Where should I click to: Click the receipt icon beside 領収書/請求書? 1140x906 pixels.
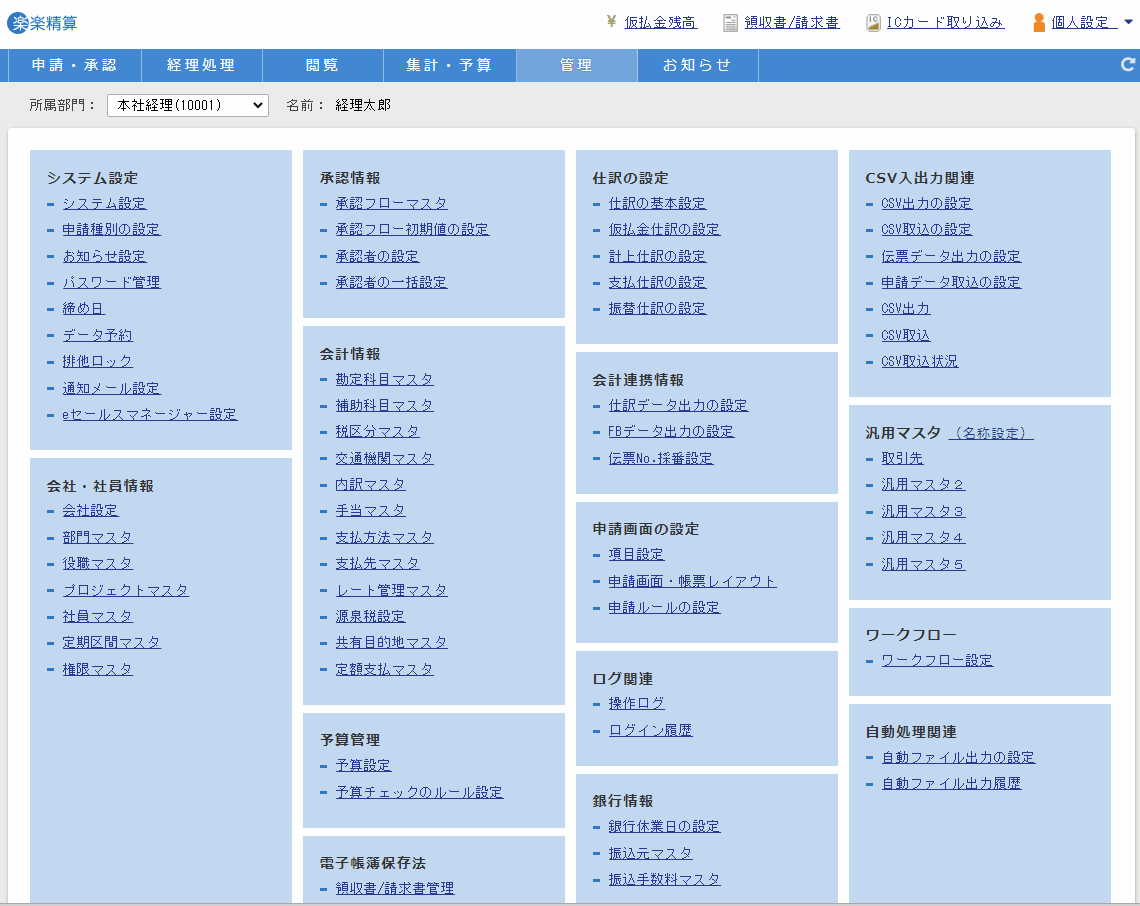pos(731,22)
